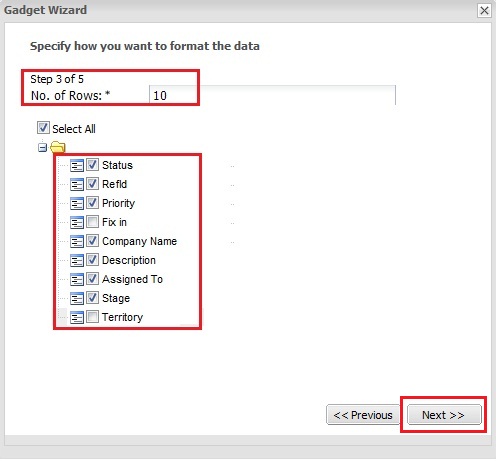496x461 pixels.
Task: Uncheck the Select All checkbox
Action: pos(43,128)
